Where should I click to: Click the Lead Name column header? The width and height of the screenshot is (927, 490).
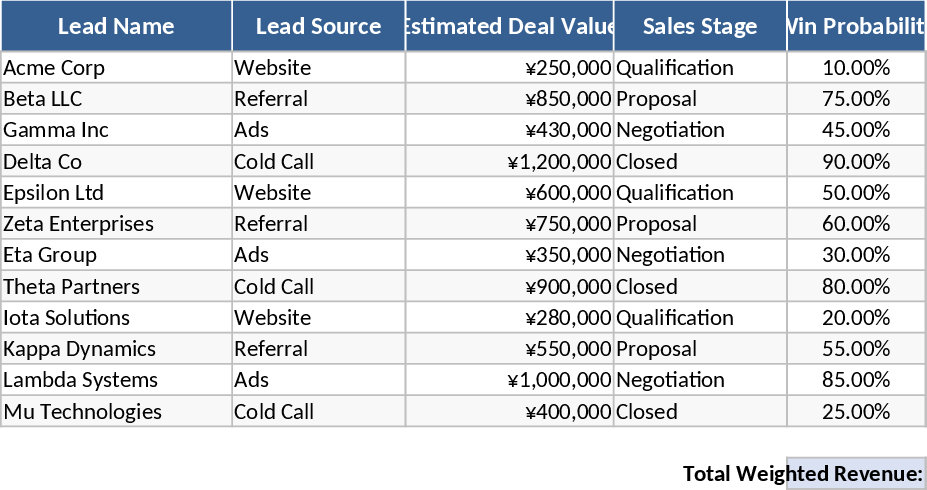point(116,26)
